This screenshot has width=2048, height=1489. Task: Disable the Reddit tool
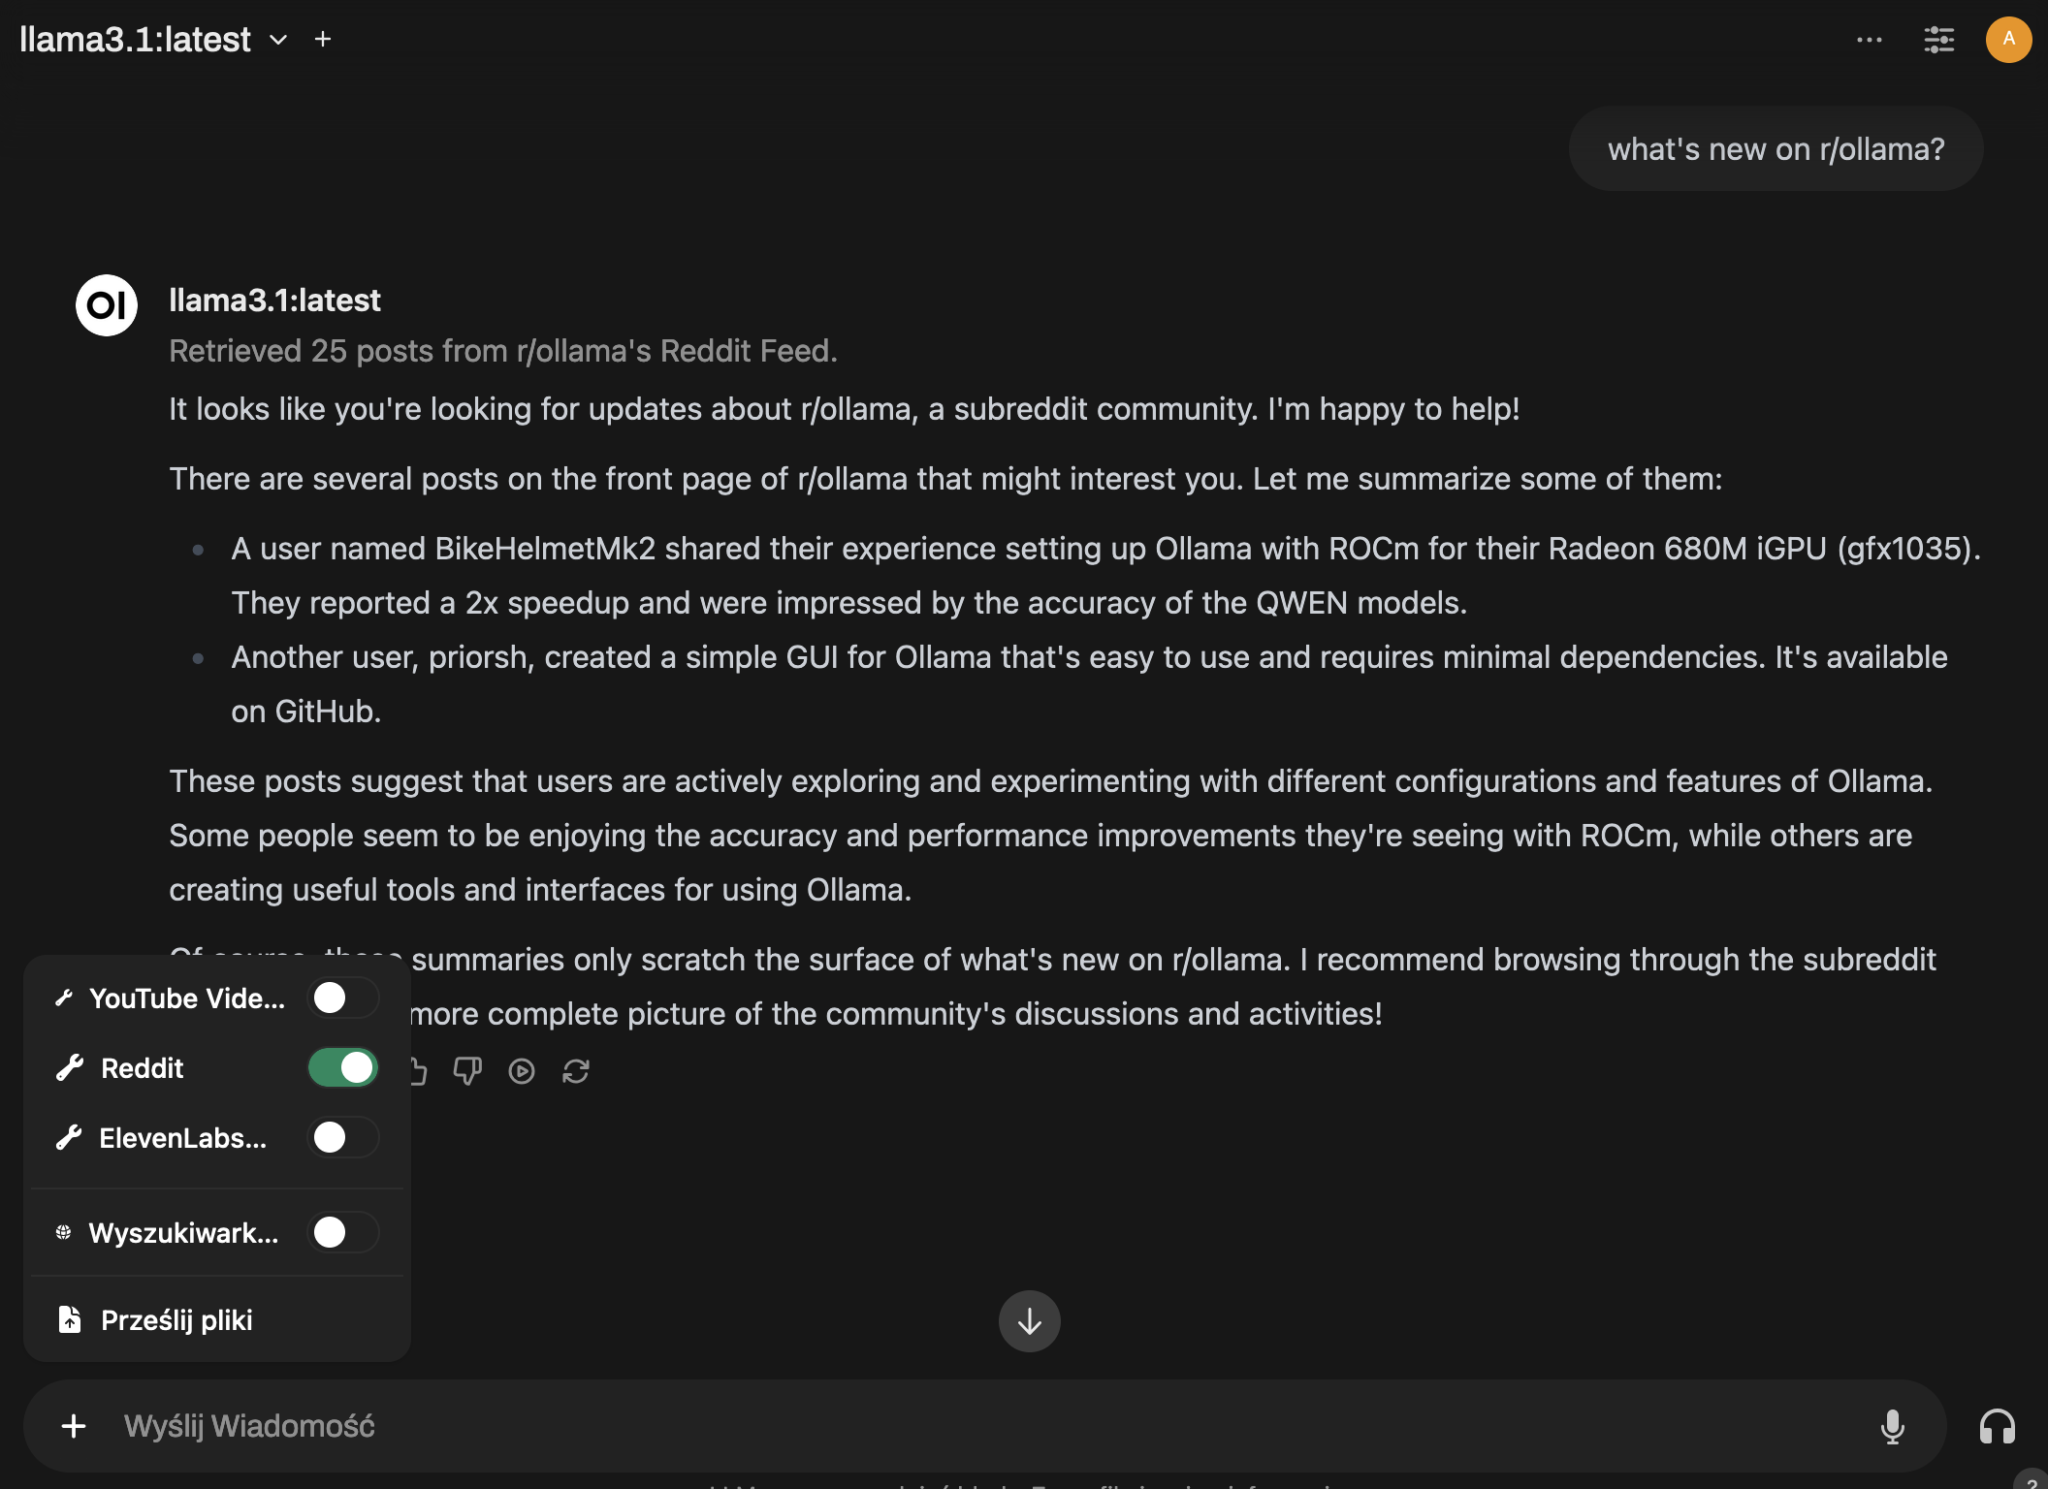tap(342, 1067)
